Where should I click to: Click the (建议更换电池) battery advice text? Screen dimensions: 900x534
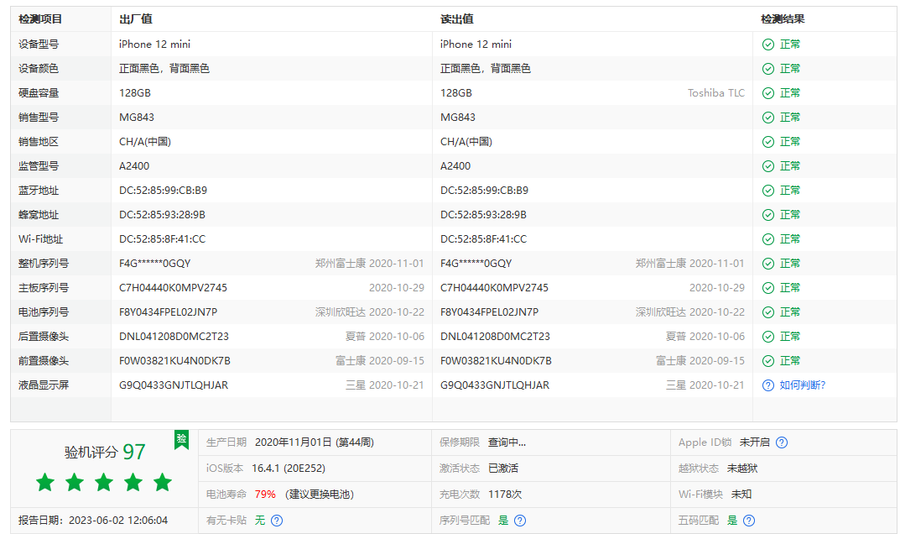(x=320, y=494)
